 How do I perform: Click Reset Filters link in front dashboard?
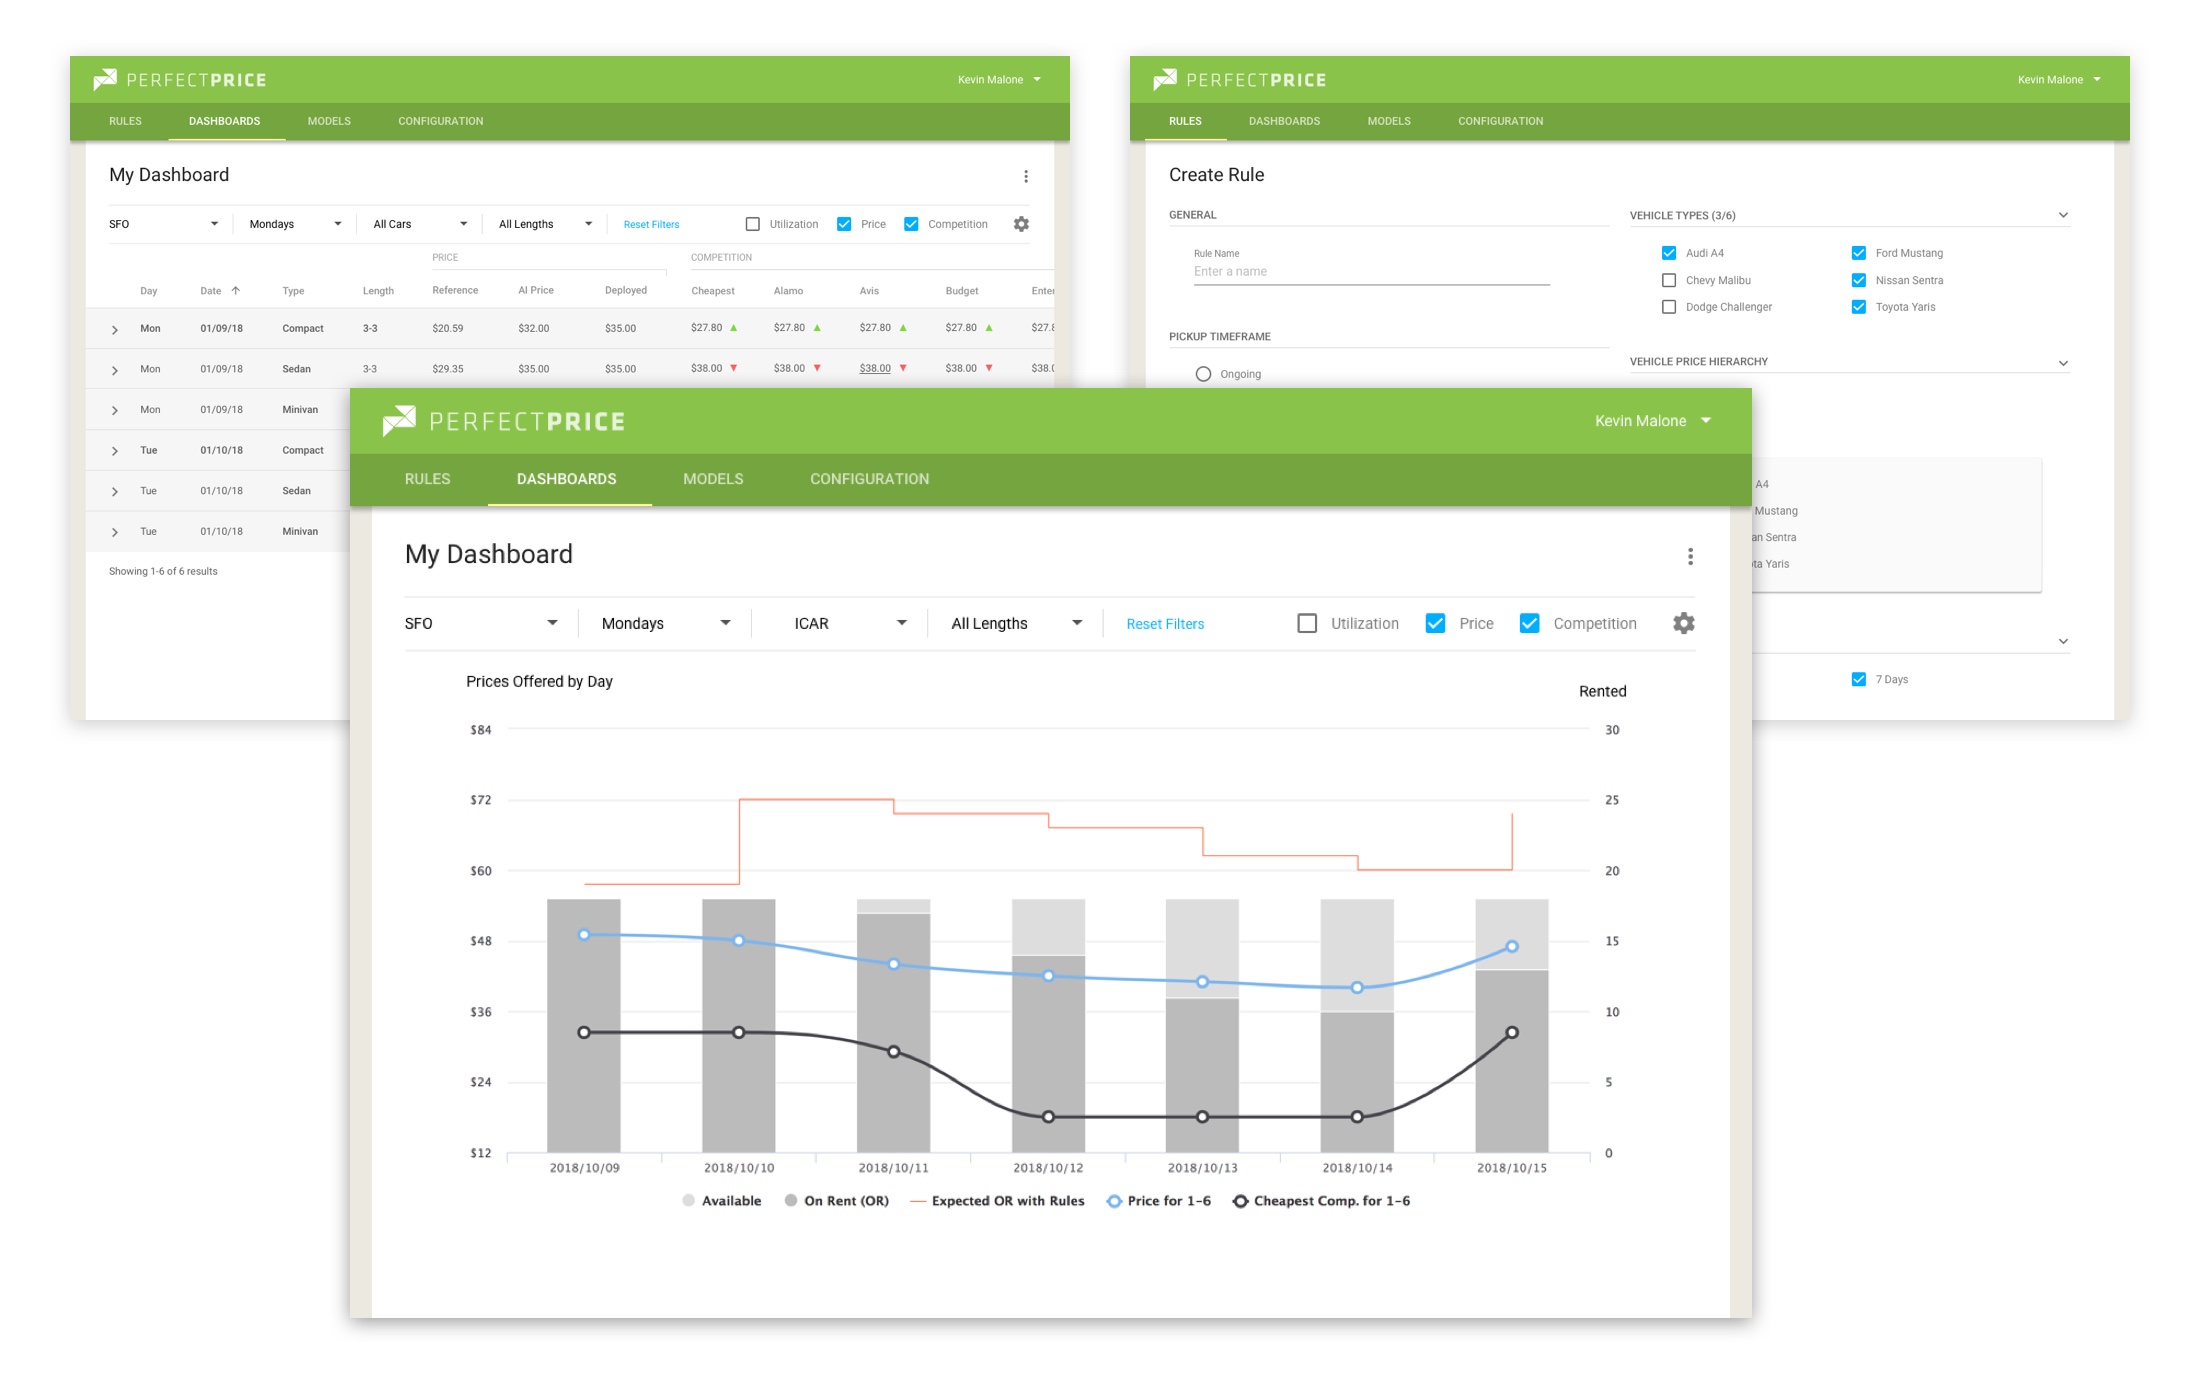point(1165,624)
